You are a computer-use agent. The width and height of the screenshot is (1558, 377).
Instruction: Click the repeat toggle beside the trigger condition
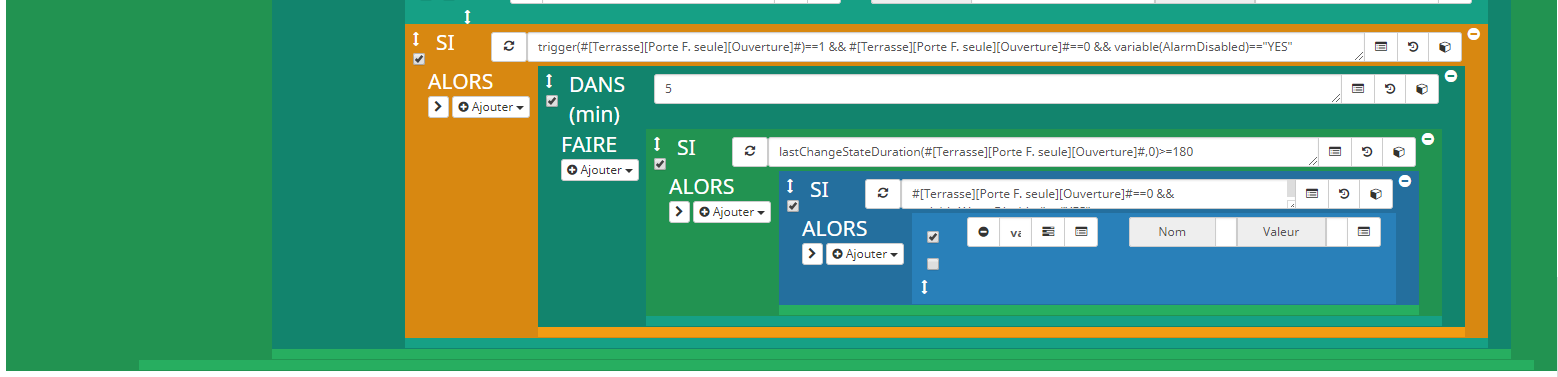(509, 47)
